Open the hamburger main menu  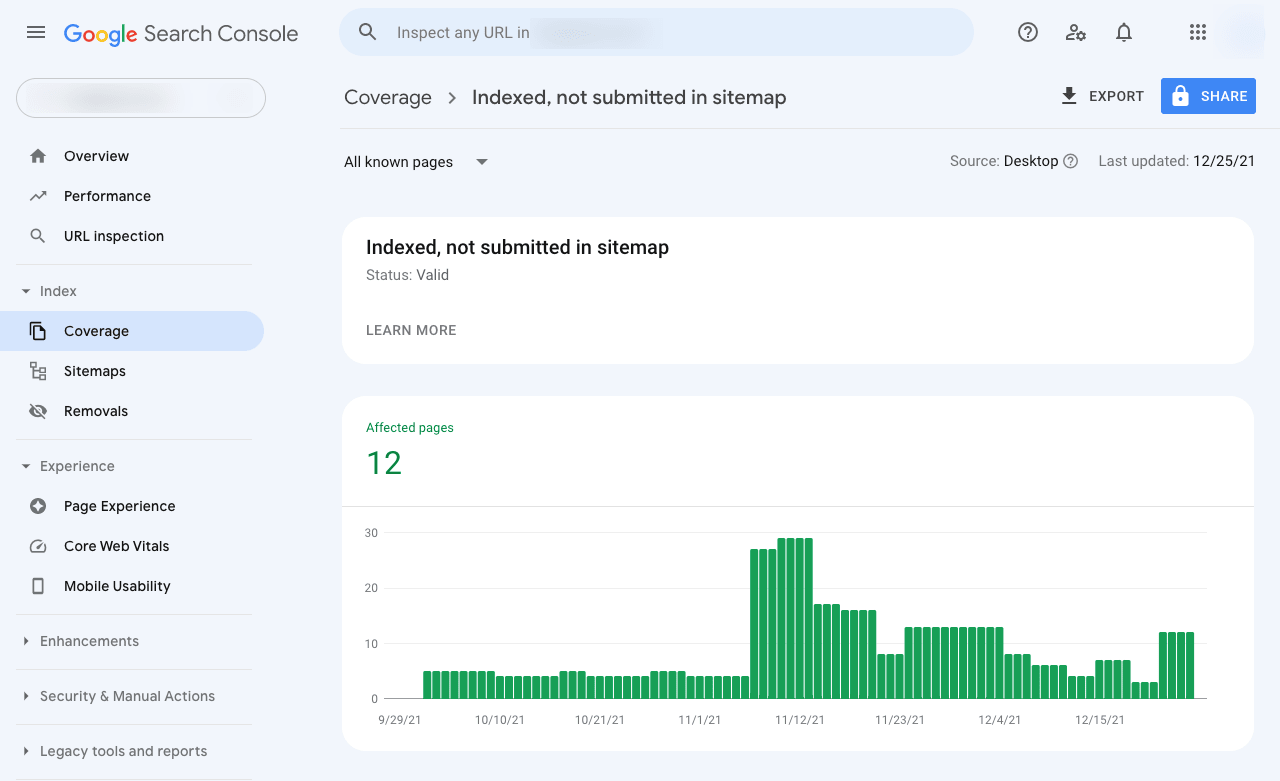[x=36, y=32]
